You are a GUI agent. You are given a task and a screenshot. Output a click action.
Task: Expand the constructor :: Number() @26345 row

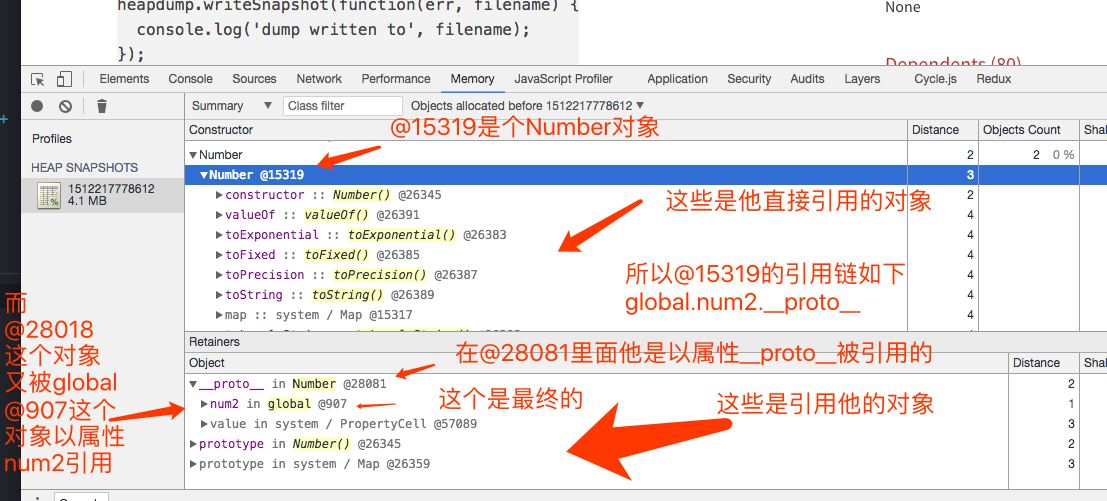point(220,195)
